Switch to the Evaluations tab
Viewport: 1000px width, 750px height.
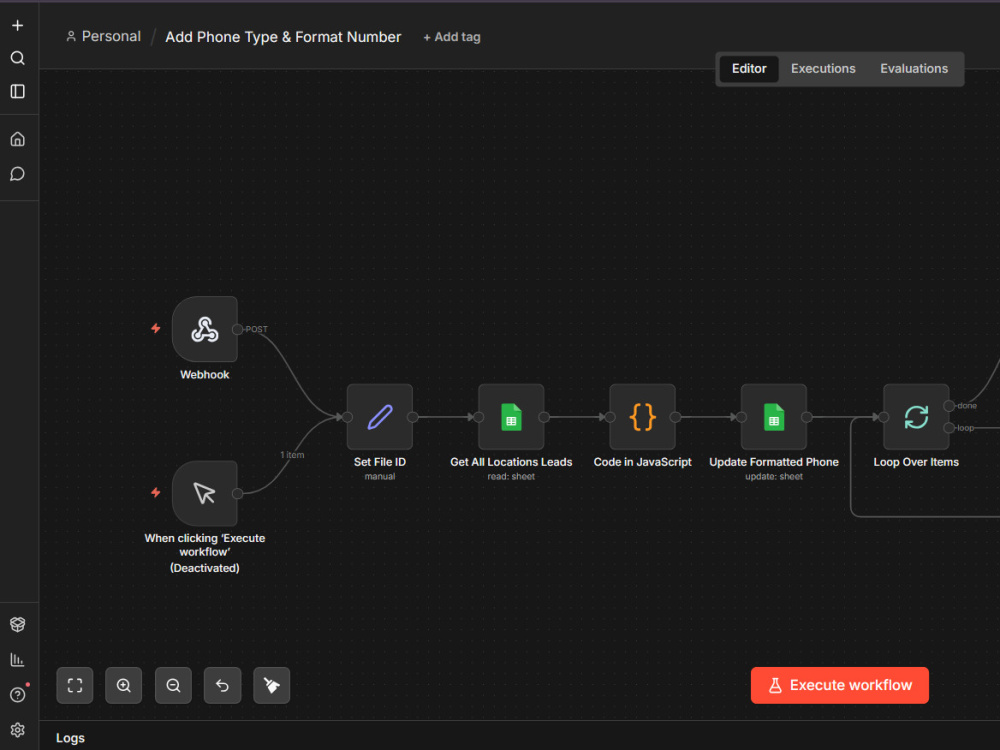(x=914, y=69)
